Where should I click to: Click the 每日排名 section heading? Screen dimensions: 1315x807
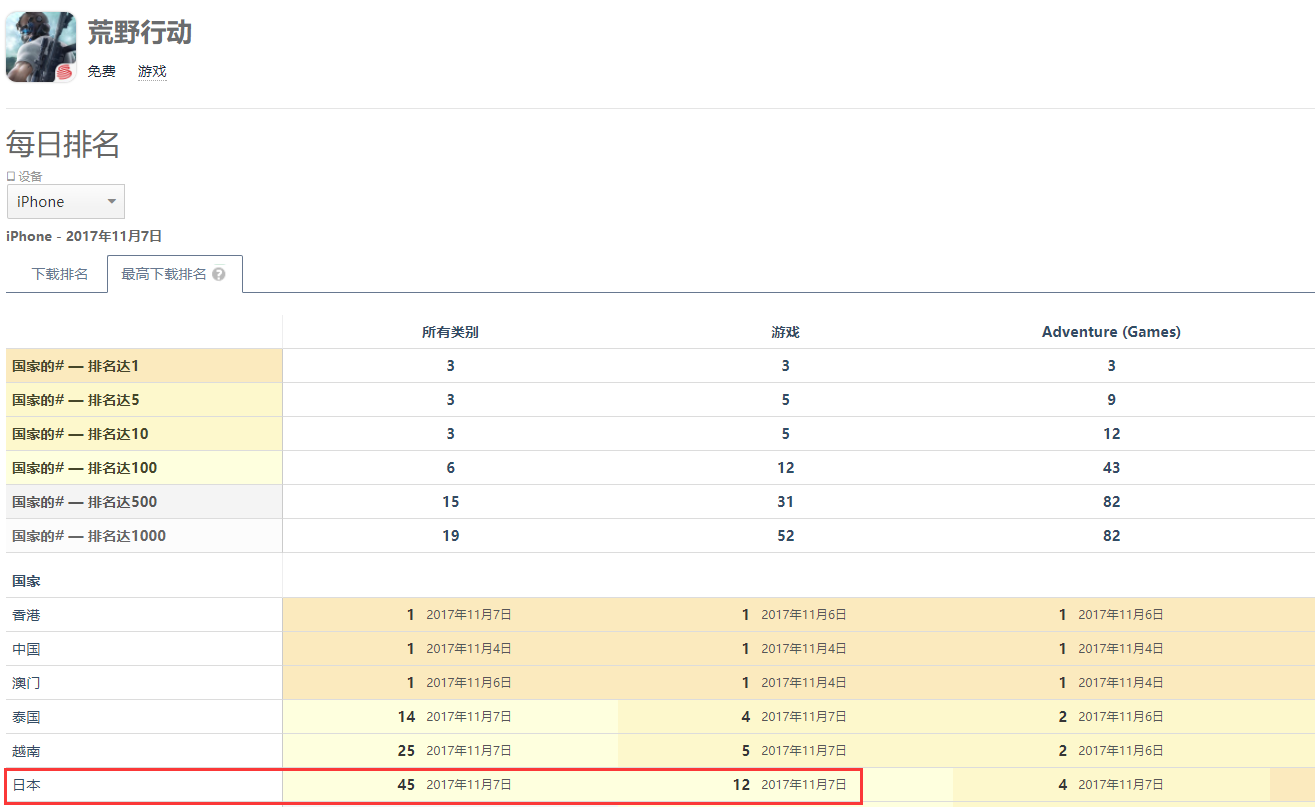click(x=63, y=145)
